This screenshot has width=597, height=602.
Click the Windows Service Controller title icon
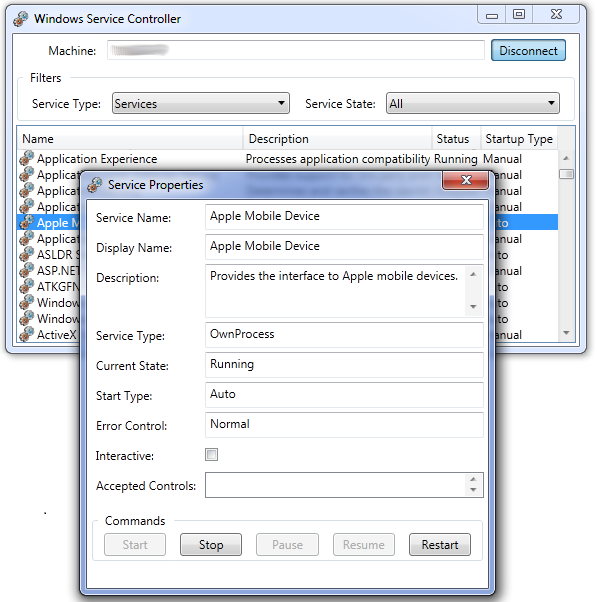click(x=20, y=18)
